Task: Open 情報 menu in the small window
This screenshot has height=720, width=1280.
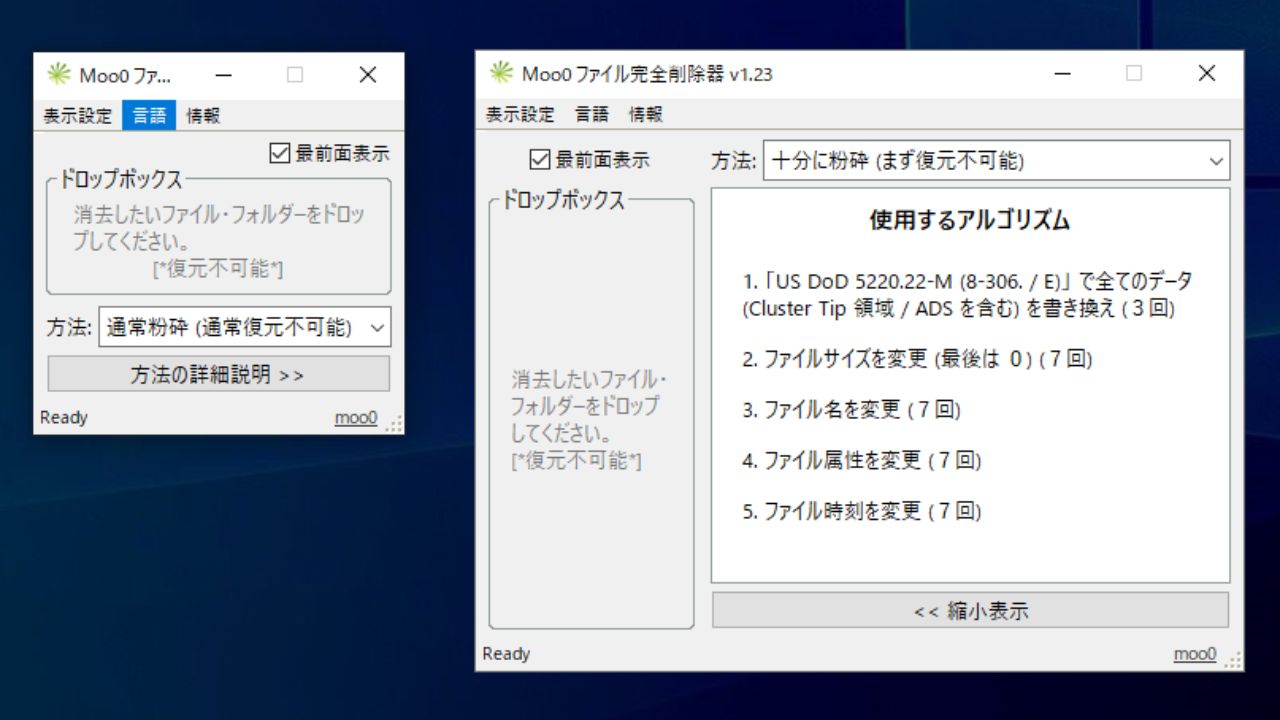Action: point(203,115)
